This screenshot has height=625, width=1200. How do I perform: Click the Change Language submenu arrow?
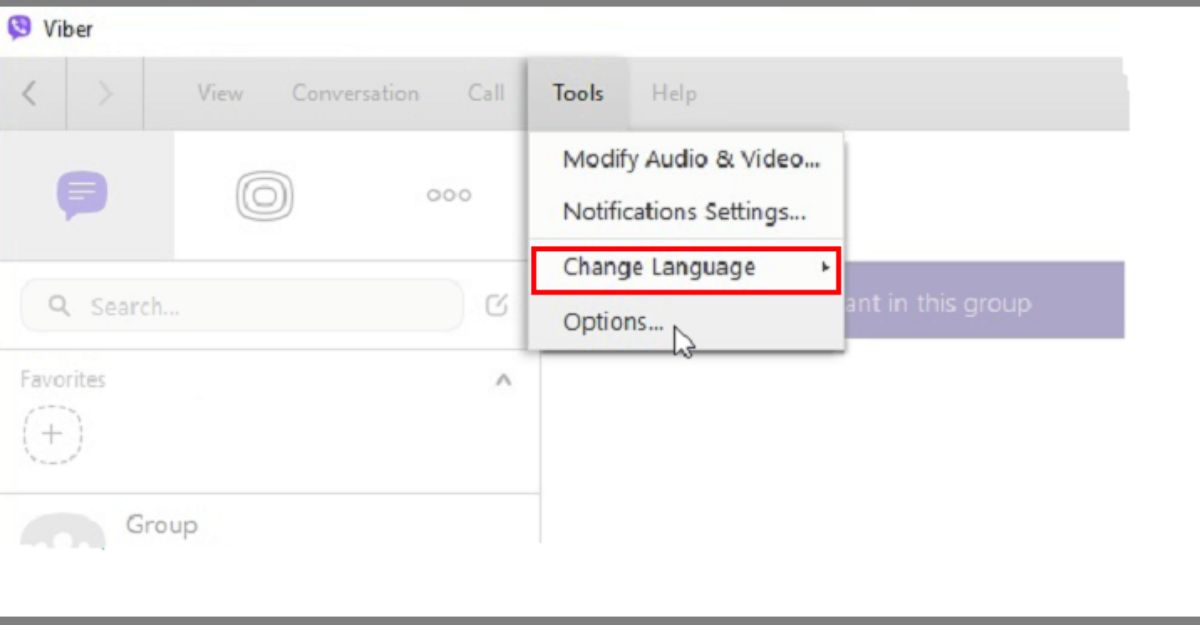825,268
